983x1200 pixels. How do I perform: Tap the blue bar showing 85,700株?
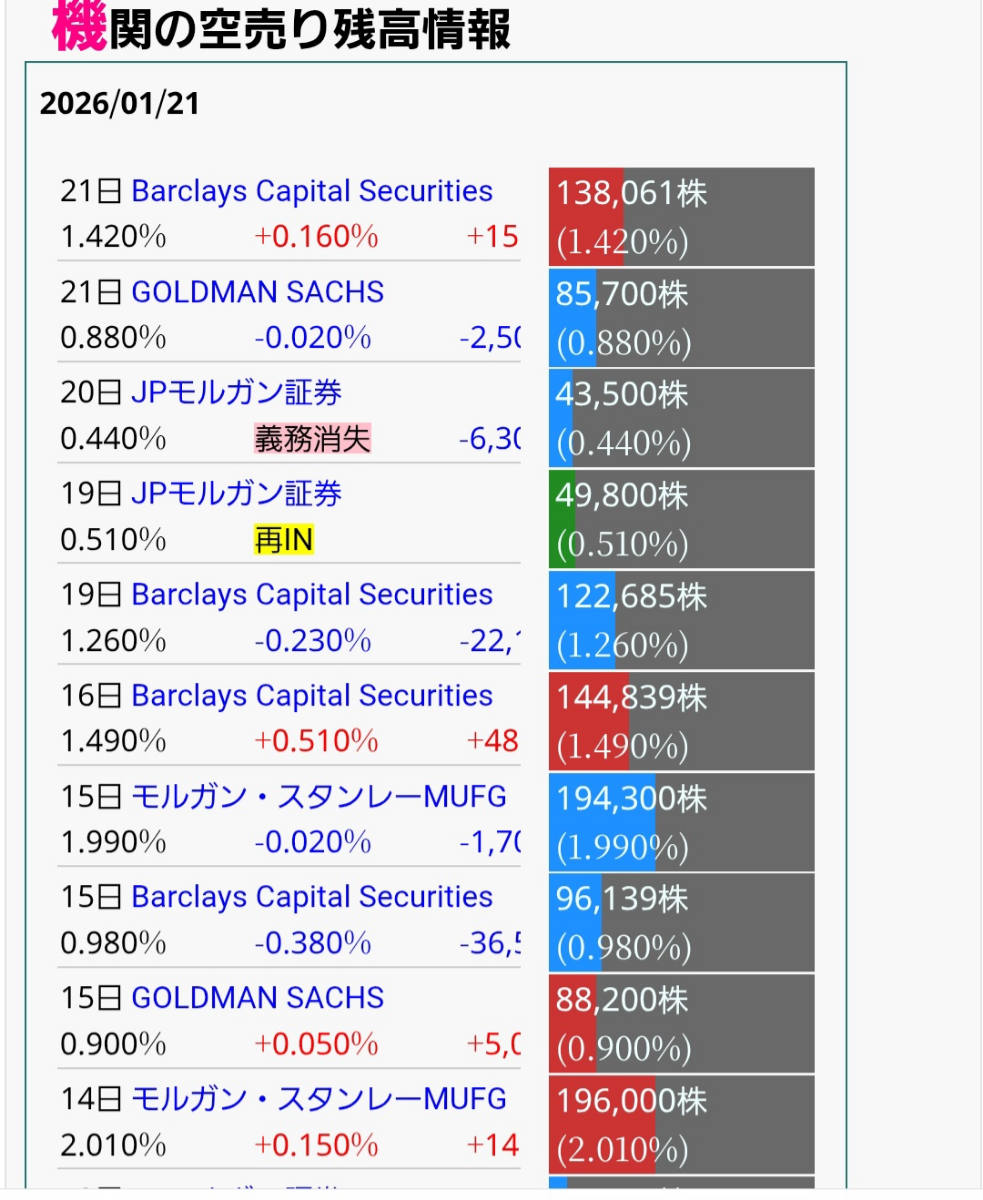point(572,317)
